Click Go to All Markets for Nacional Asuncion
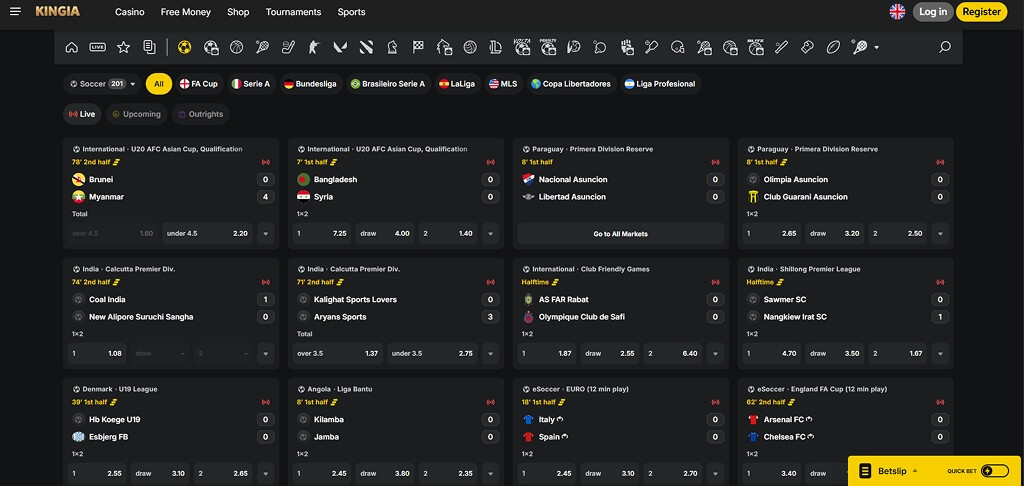This screenshot has width=1024, height=486. pyautogui.click(x=620, y=233)
